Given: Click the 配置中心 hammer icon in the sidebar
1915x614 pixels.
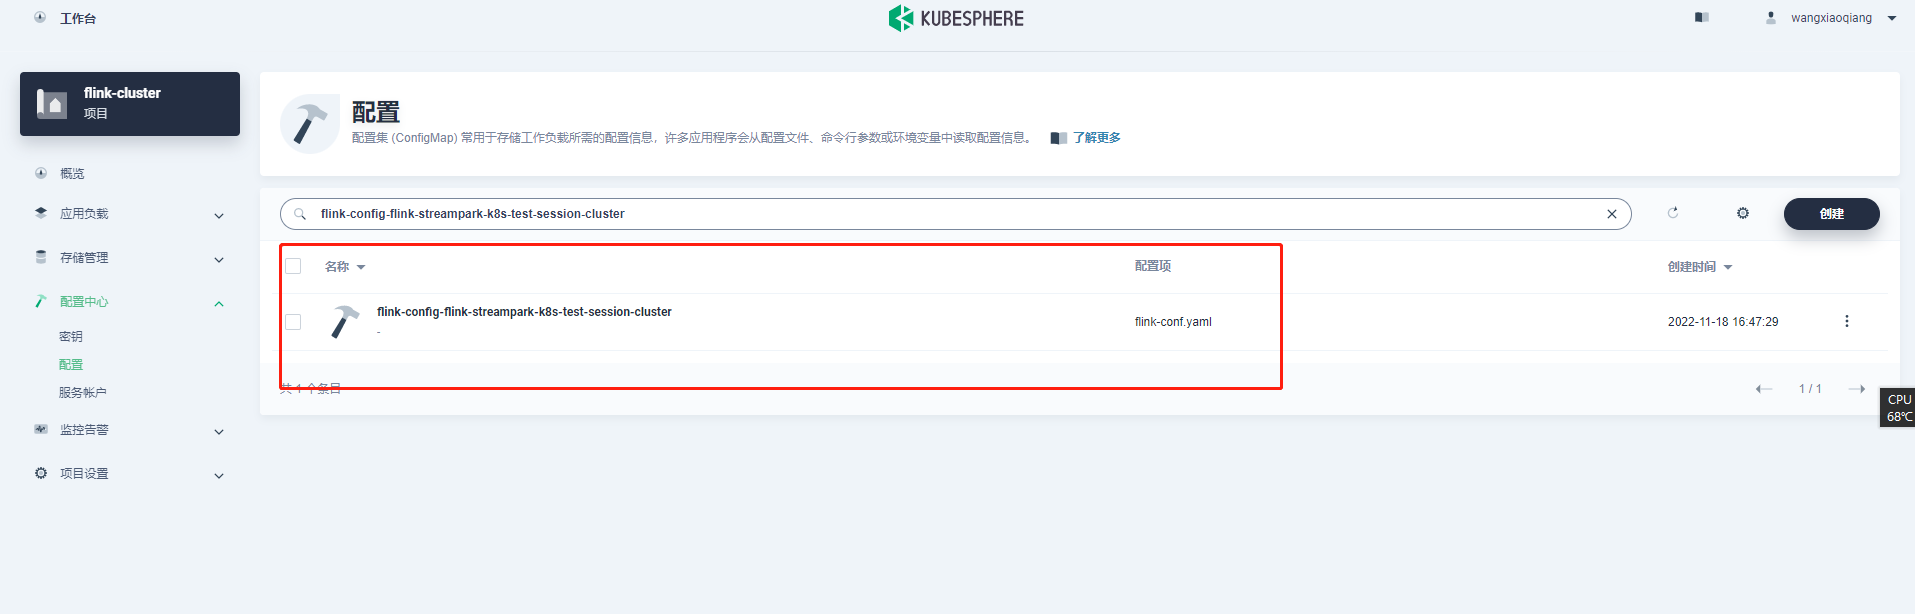Looking at the screenshot, I should [41, 301].
